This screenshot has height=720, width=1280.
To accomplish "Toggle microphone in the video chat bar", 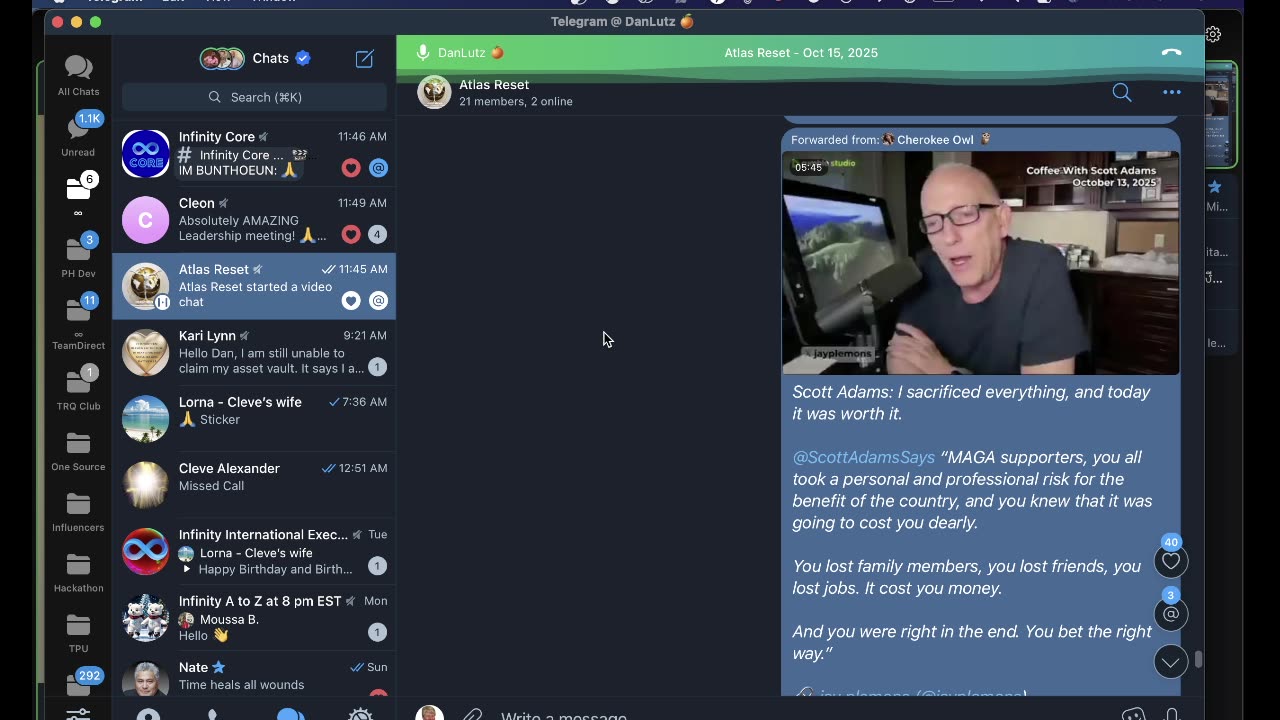I will (x=423, y=52).
